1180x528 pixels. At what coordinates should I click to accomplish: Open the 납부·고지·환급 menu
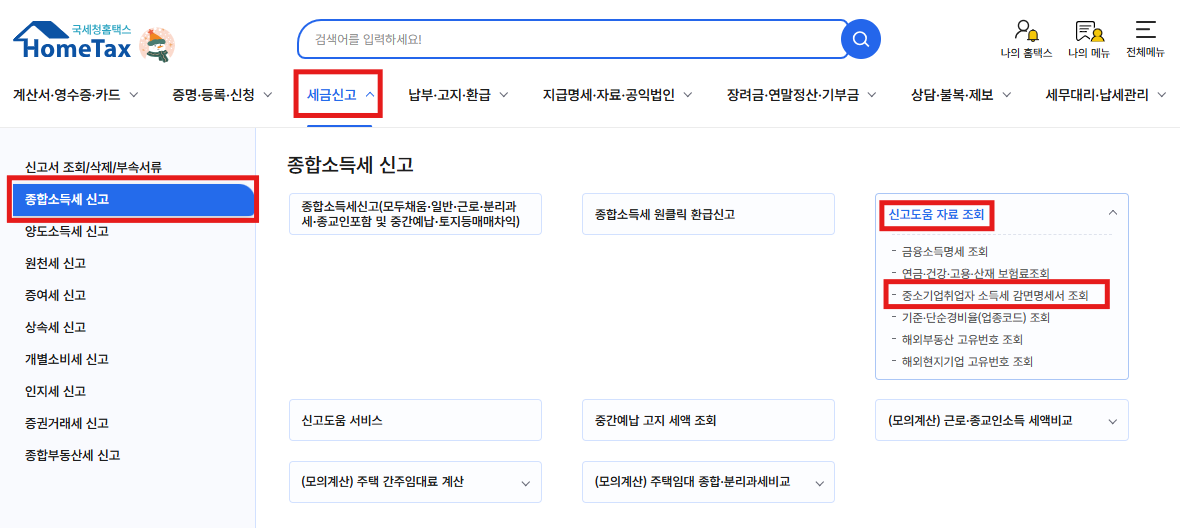[458, 95]
